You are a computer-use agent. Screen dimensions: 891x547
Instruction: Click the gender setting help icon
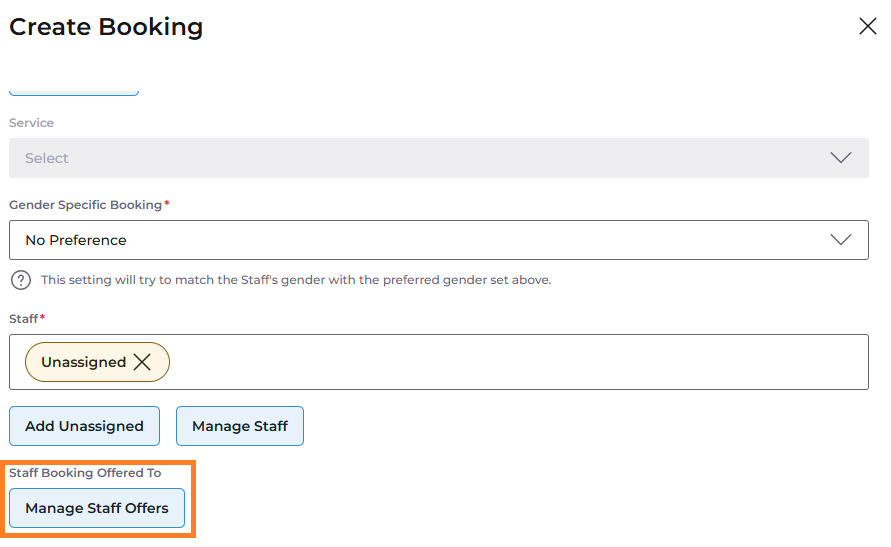pyautogui.click(x=20, y=280)
